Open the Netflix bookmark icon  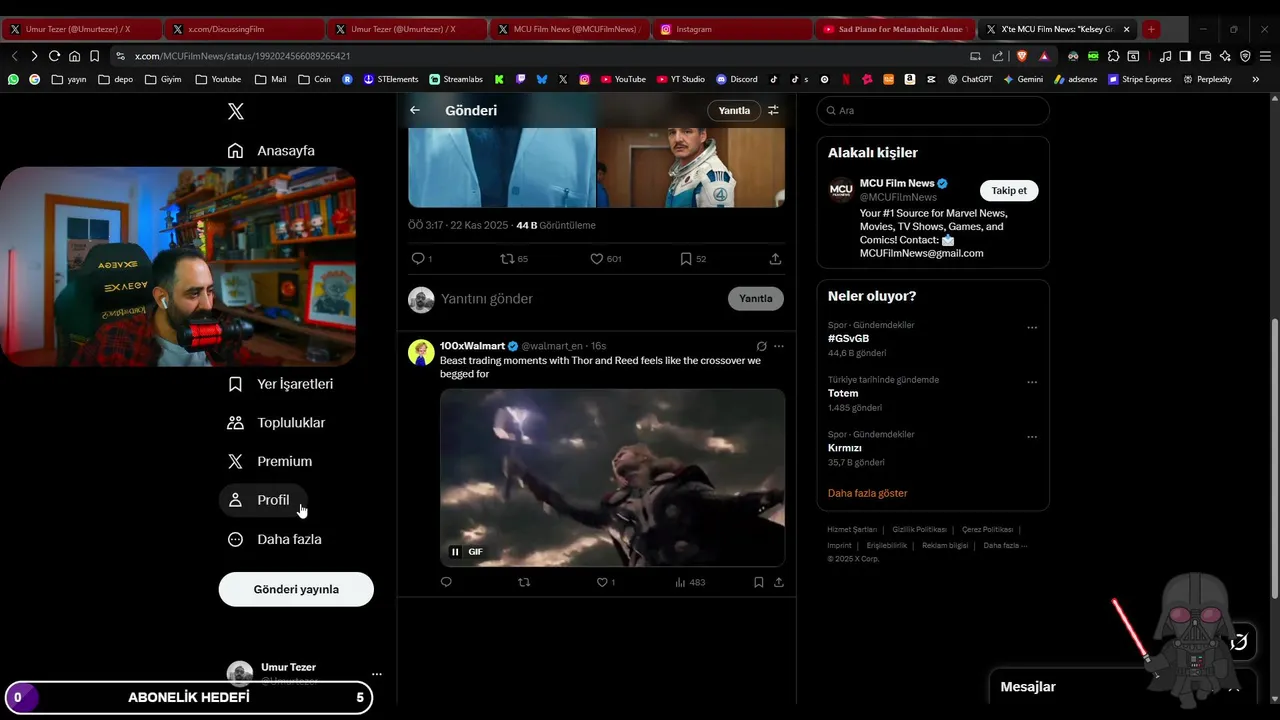click(846, 79)
